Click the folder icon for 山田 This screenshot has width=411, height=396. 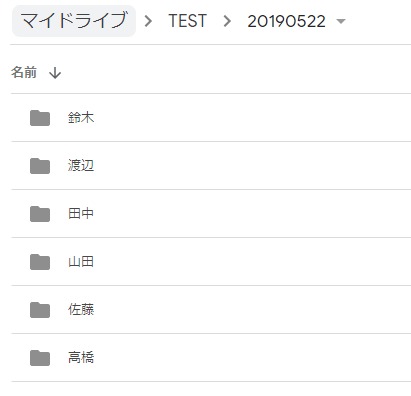pos(40,262)
